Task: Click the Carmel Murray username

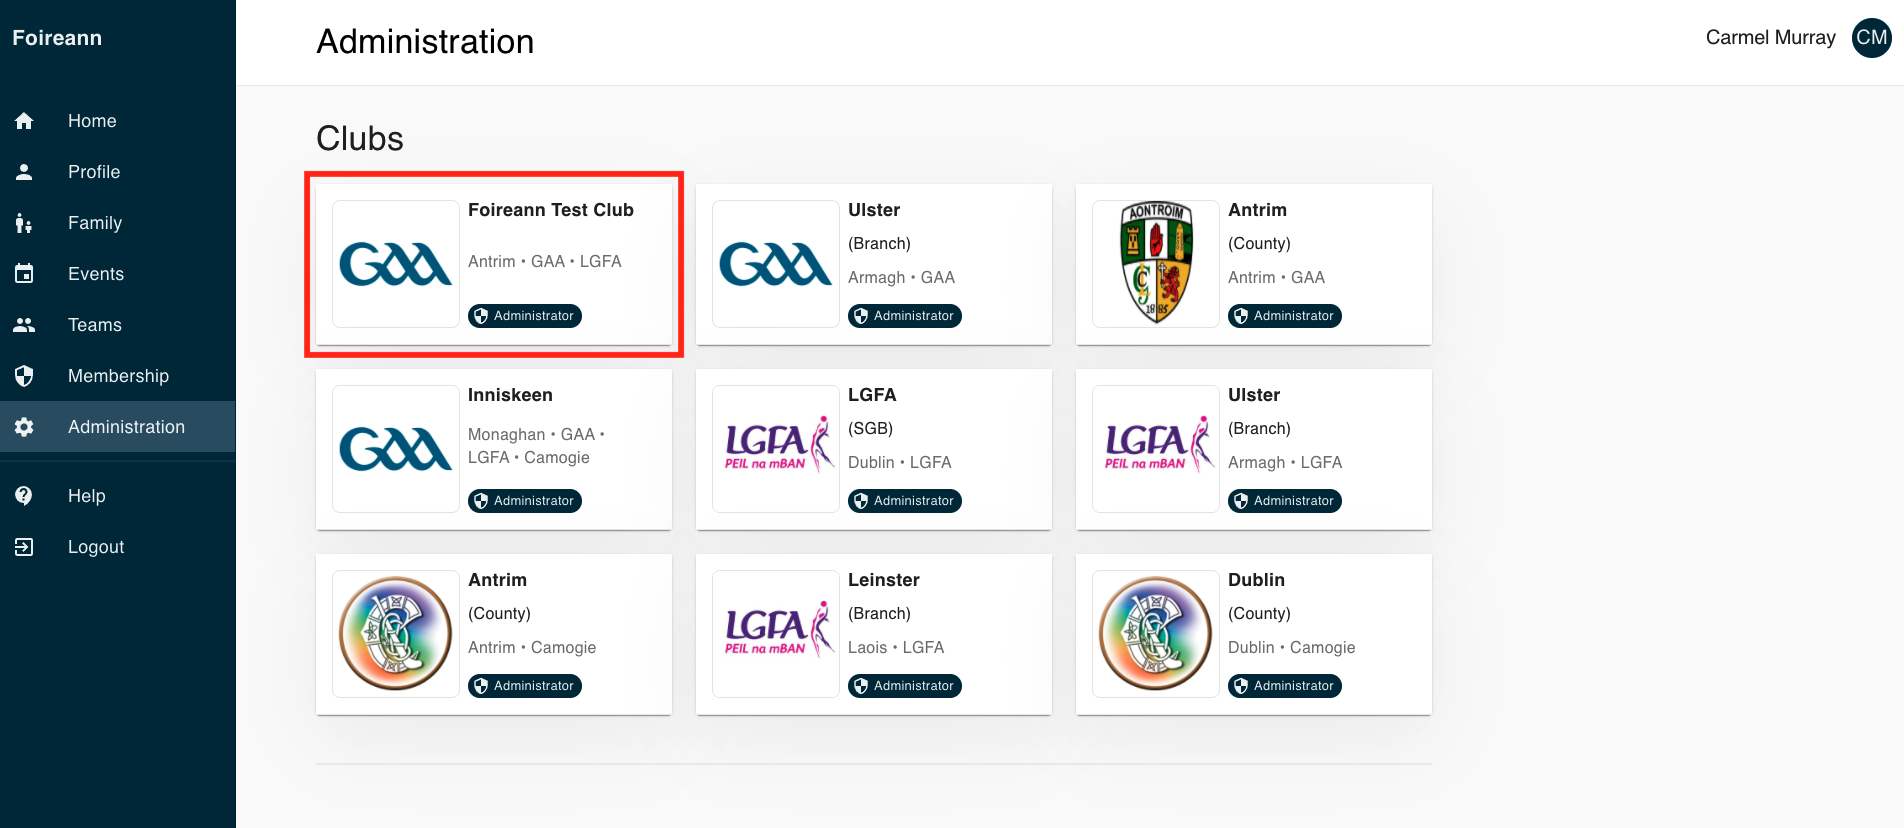Action: point(1770,38)
